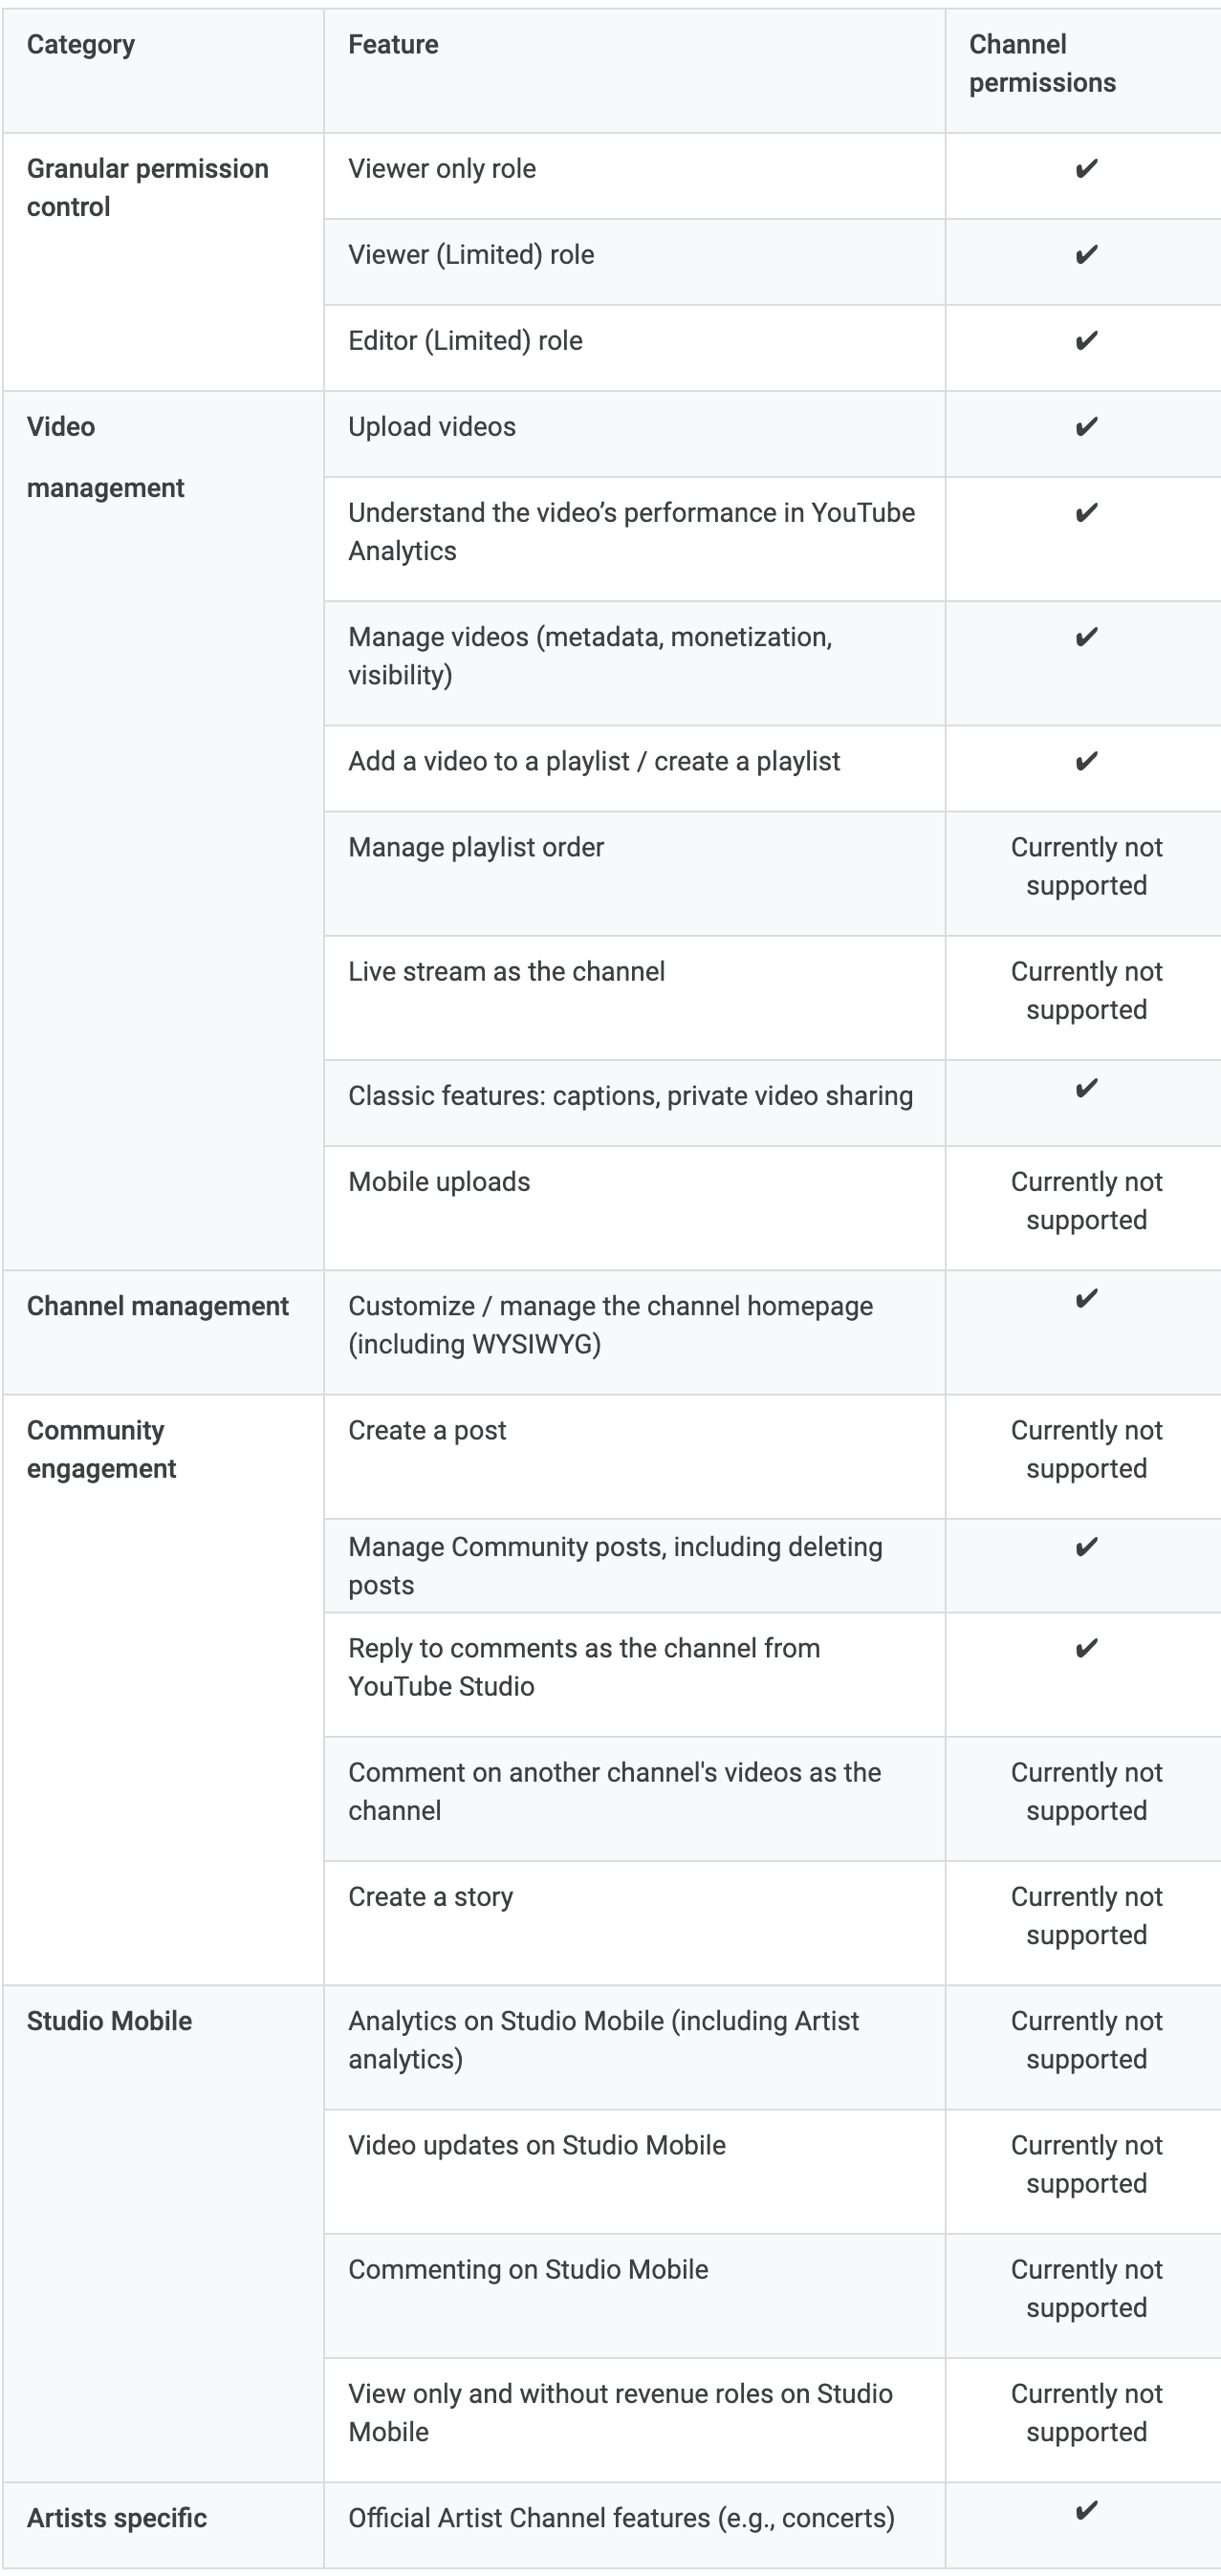Click checkmark for Viewer only role
Image resolution: width=1221 pixels, height=2576 pixels.
1086,169
